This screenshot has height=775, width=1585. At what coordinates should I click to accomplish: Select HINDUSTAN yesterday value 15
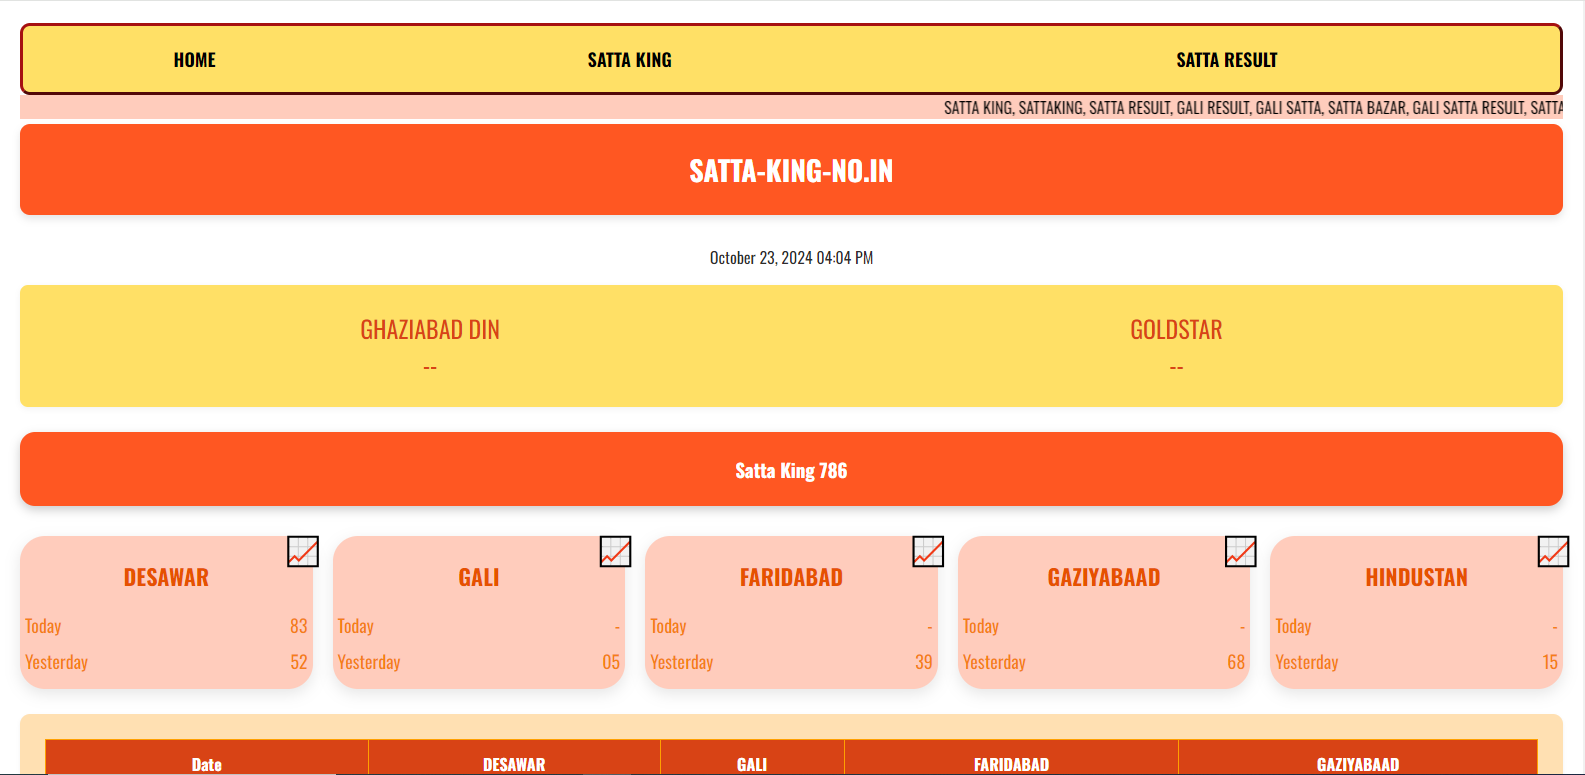(x=1550, y=662)
